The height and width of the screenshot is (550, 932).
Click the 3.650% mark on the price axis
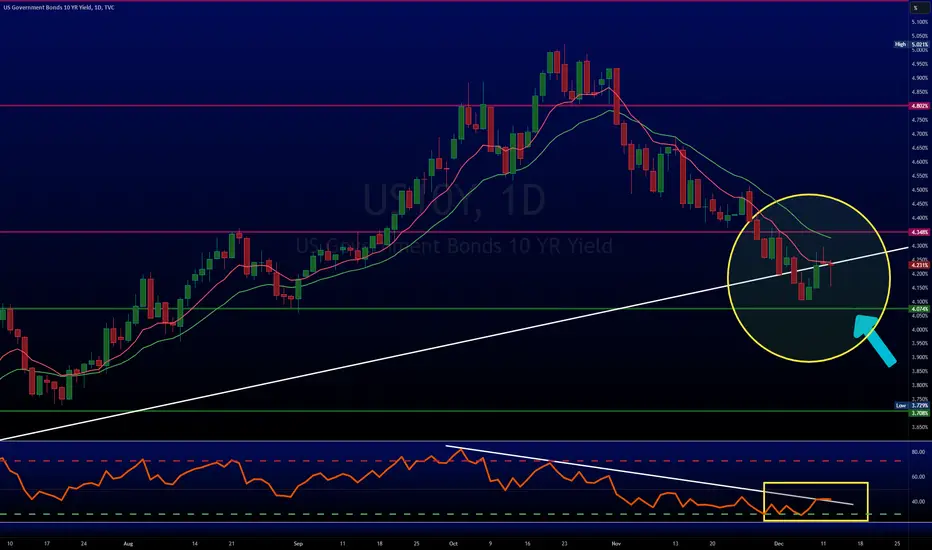(x=919, y=427)
